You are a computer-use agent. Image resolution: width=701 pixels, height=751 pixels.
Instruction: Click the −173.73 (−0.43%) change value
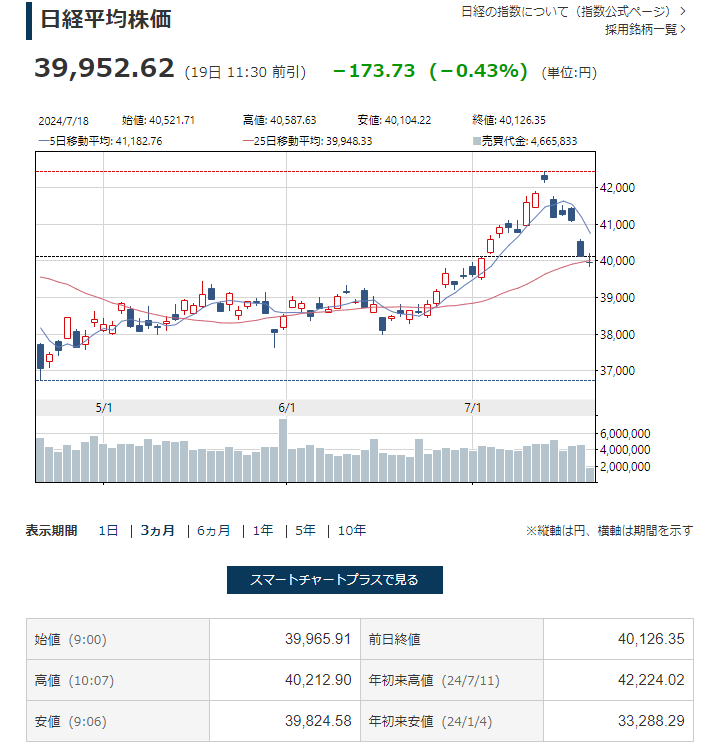tap(430, 71)
